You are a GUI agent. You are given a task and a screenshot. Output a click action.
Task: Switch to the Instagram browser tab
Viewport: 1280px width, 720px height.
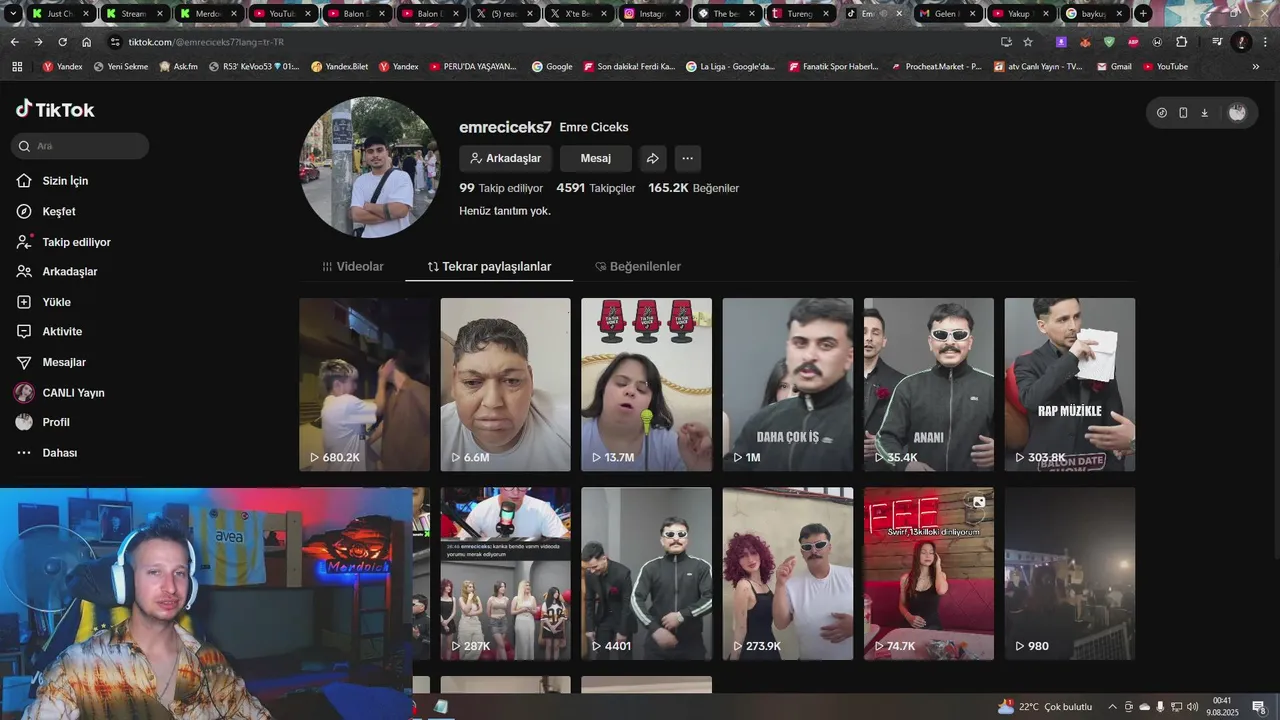651,14
